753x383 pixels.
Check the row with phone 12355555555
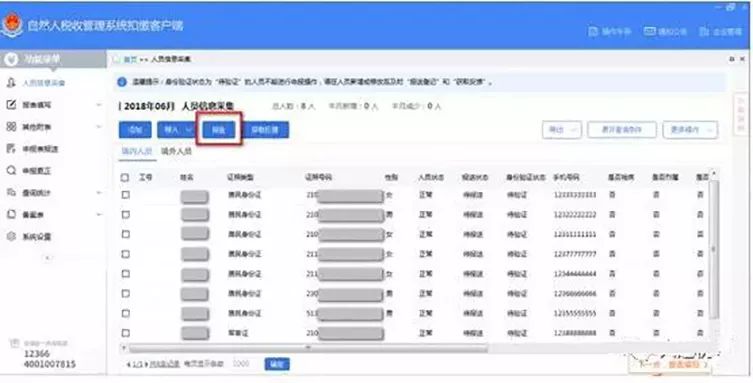pos(125,313)
